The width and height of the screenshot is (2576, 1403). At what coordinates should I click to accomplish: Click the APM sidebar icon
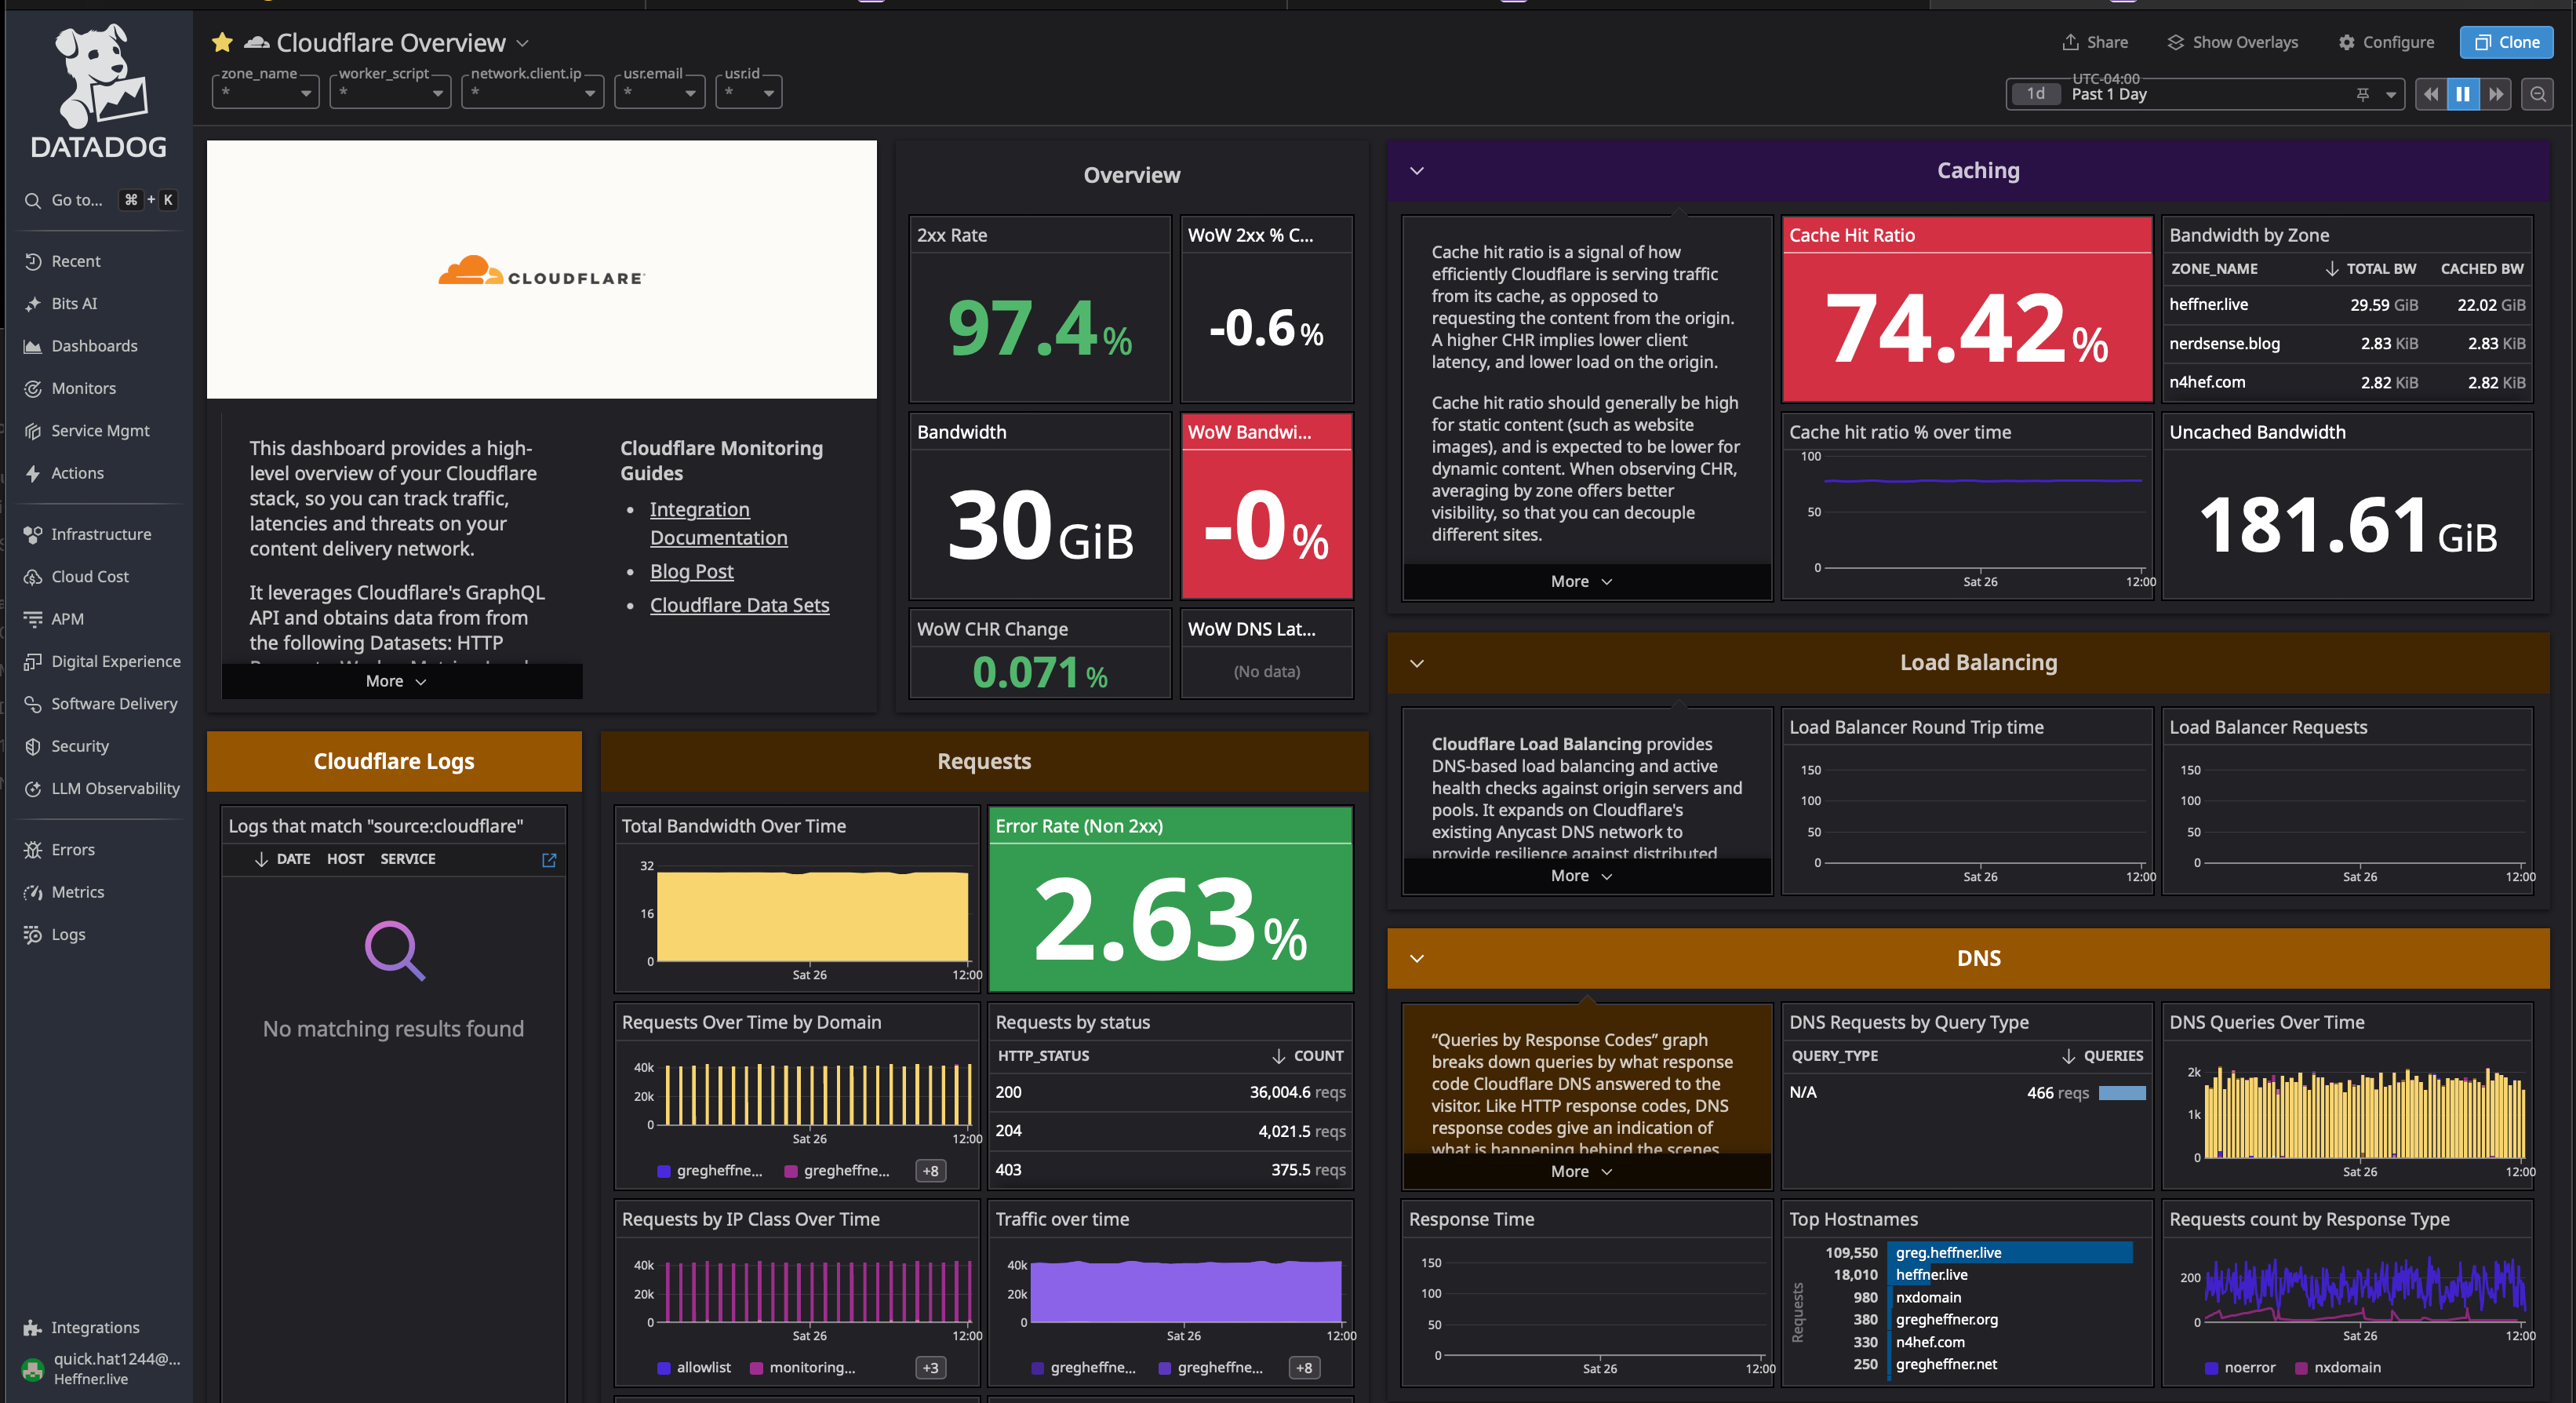click(33, 619)
